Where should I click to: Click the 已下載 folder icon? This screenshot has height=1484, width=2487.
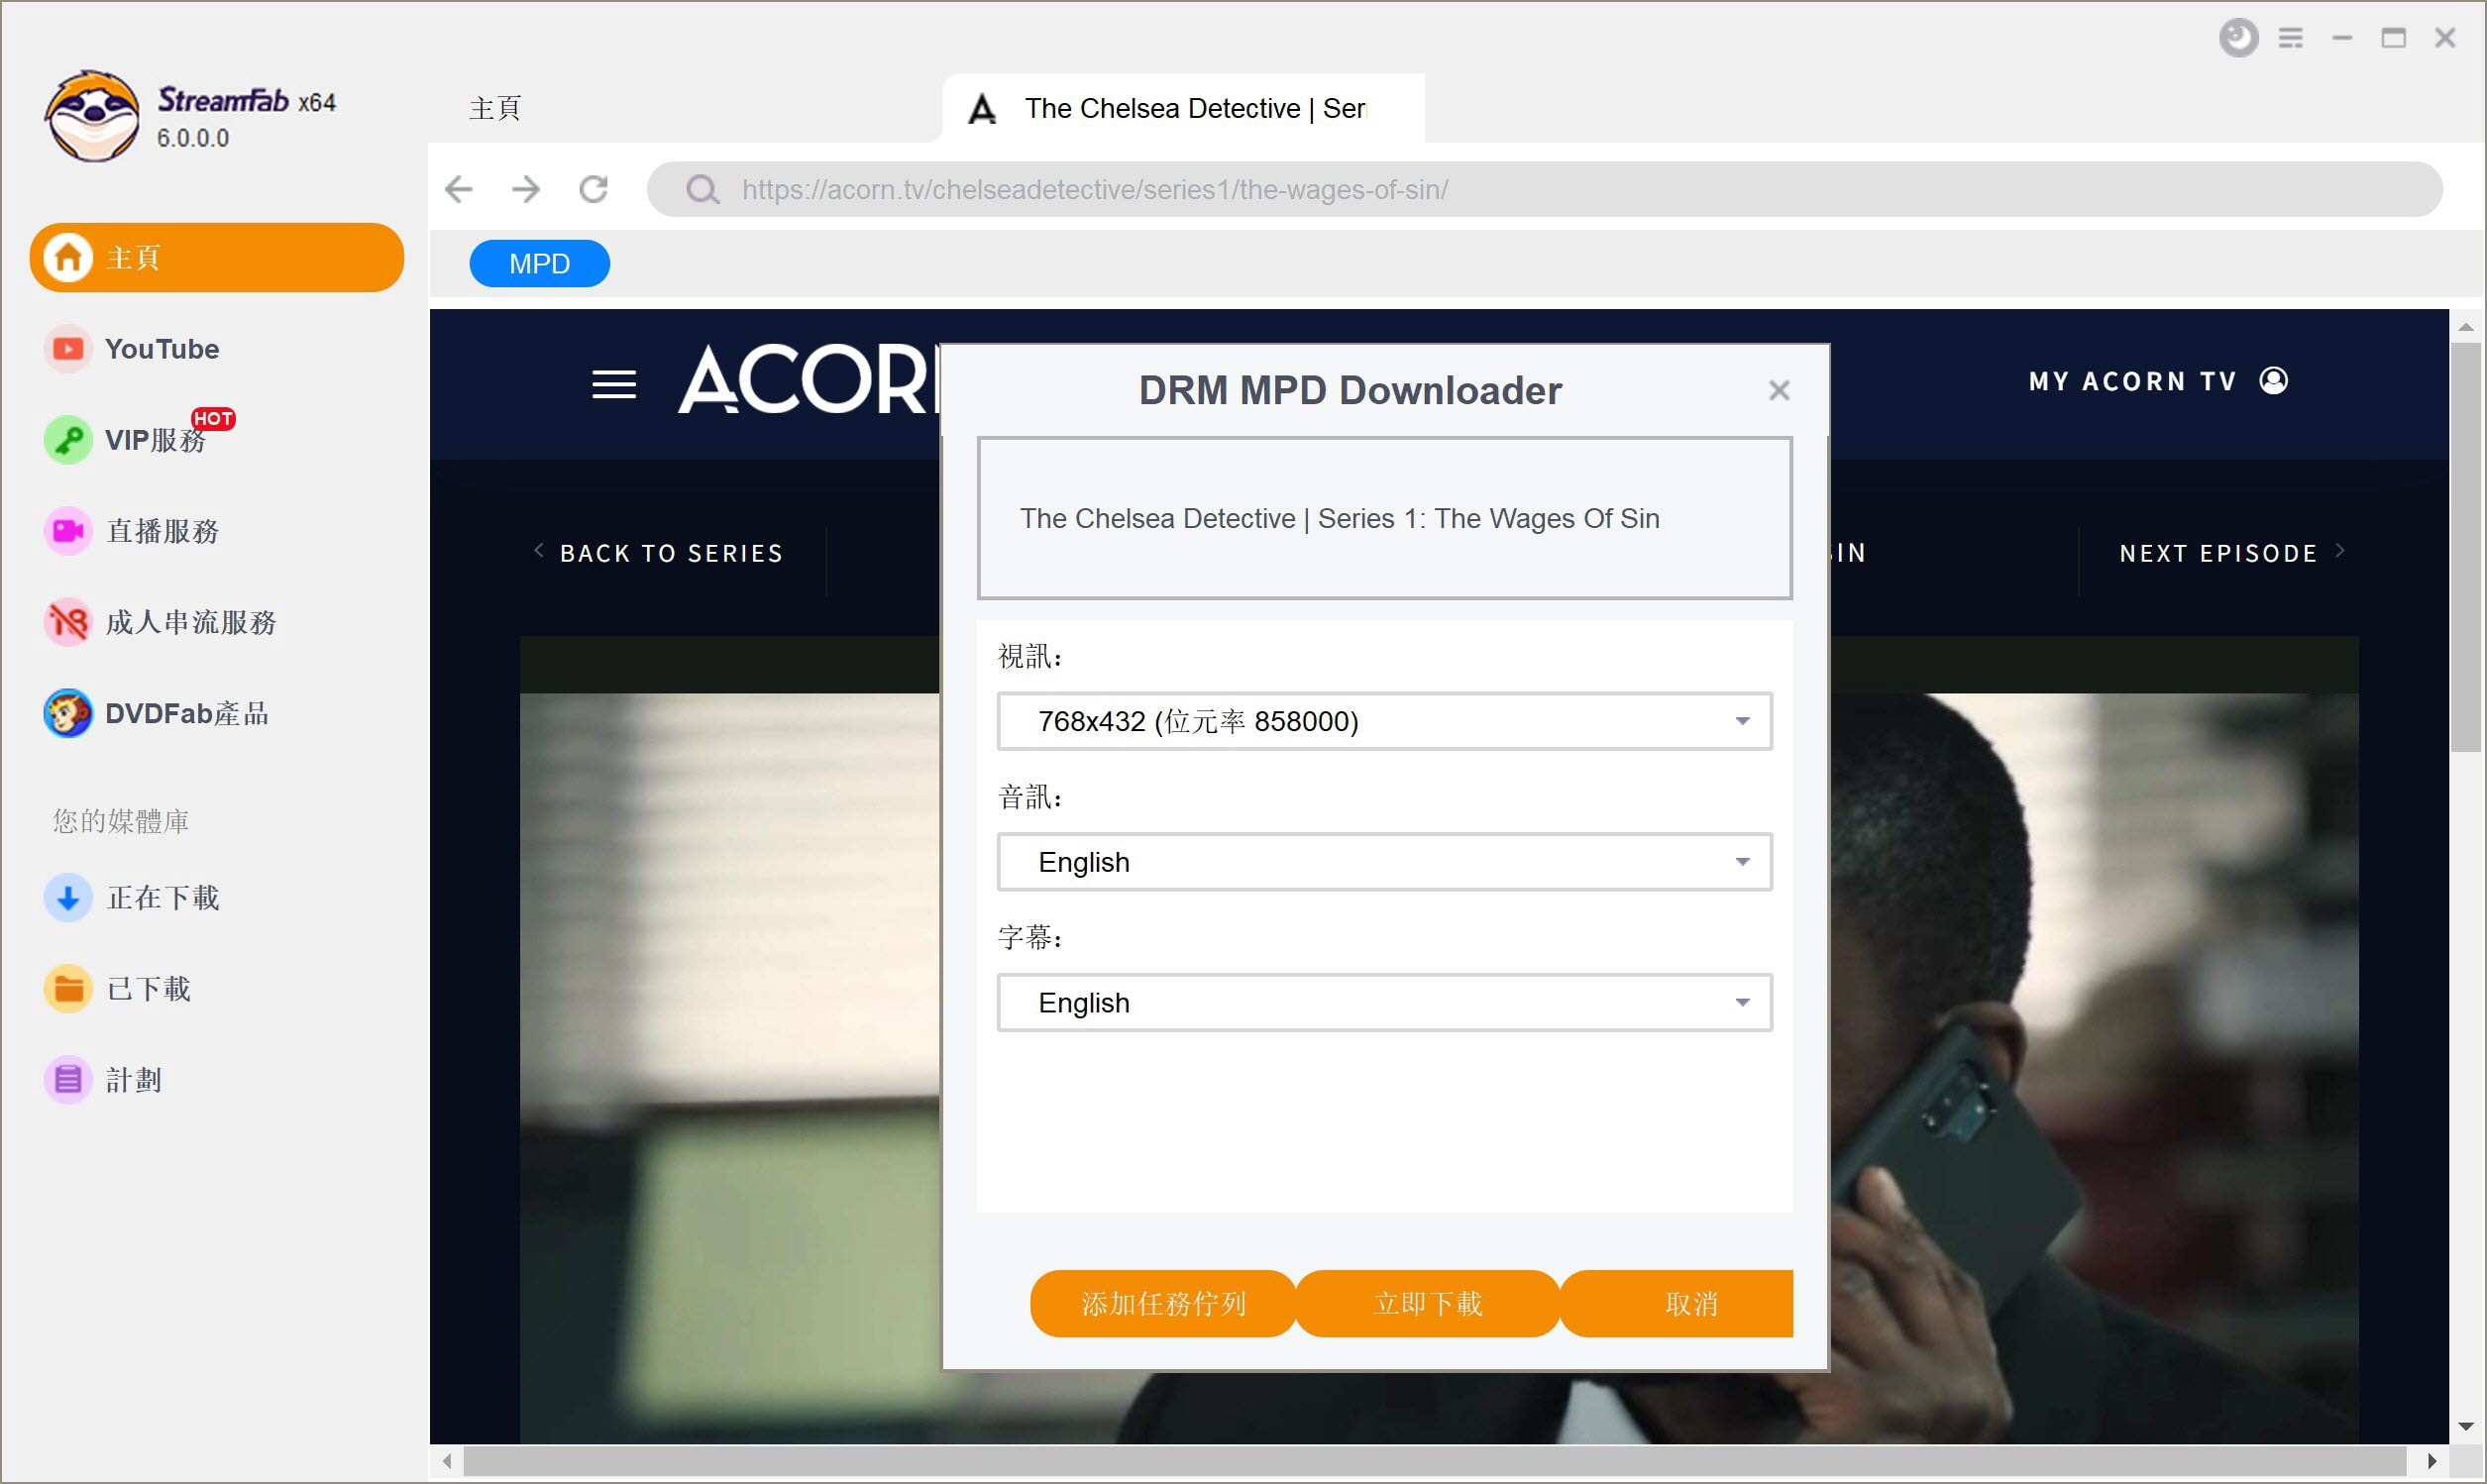point(68,989)
